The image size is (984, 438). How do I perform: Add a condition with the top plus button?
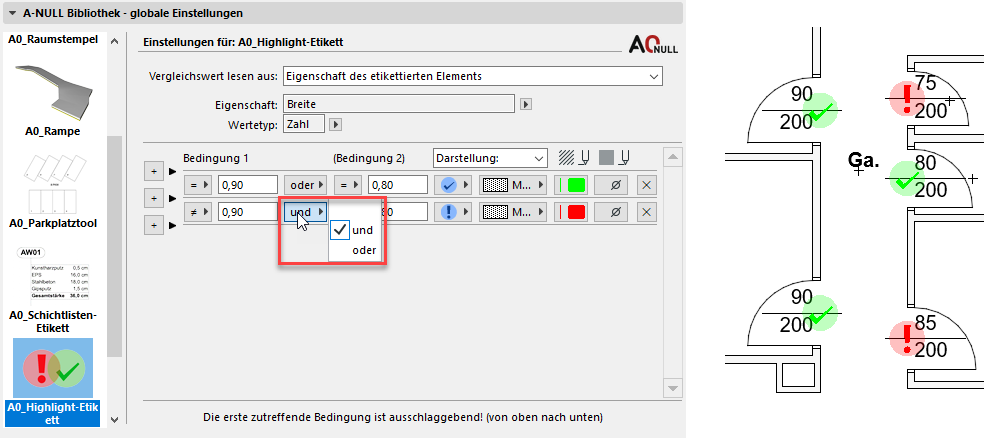tap(155, 172)
